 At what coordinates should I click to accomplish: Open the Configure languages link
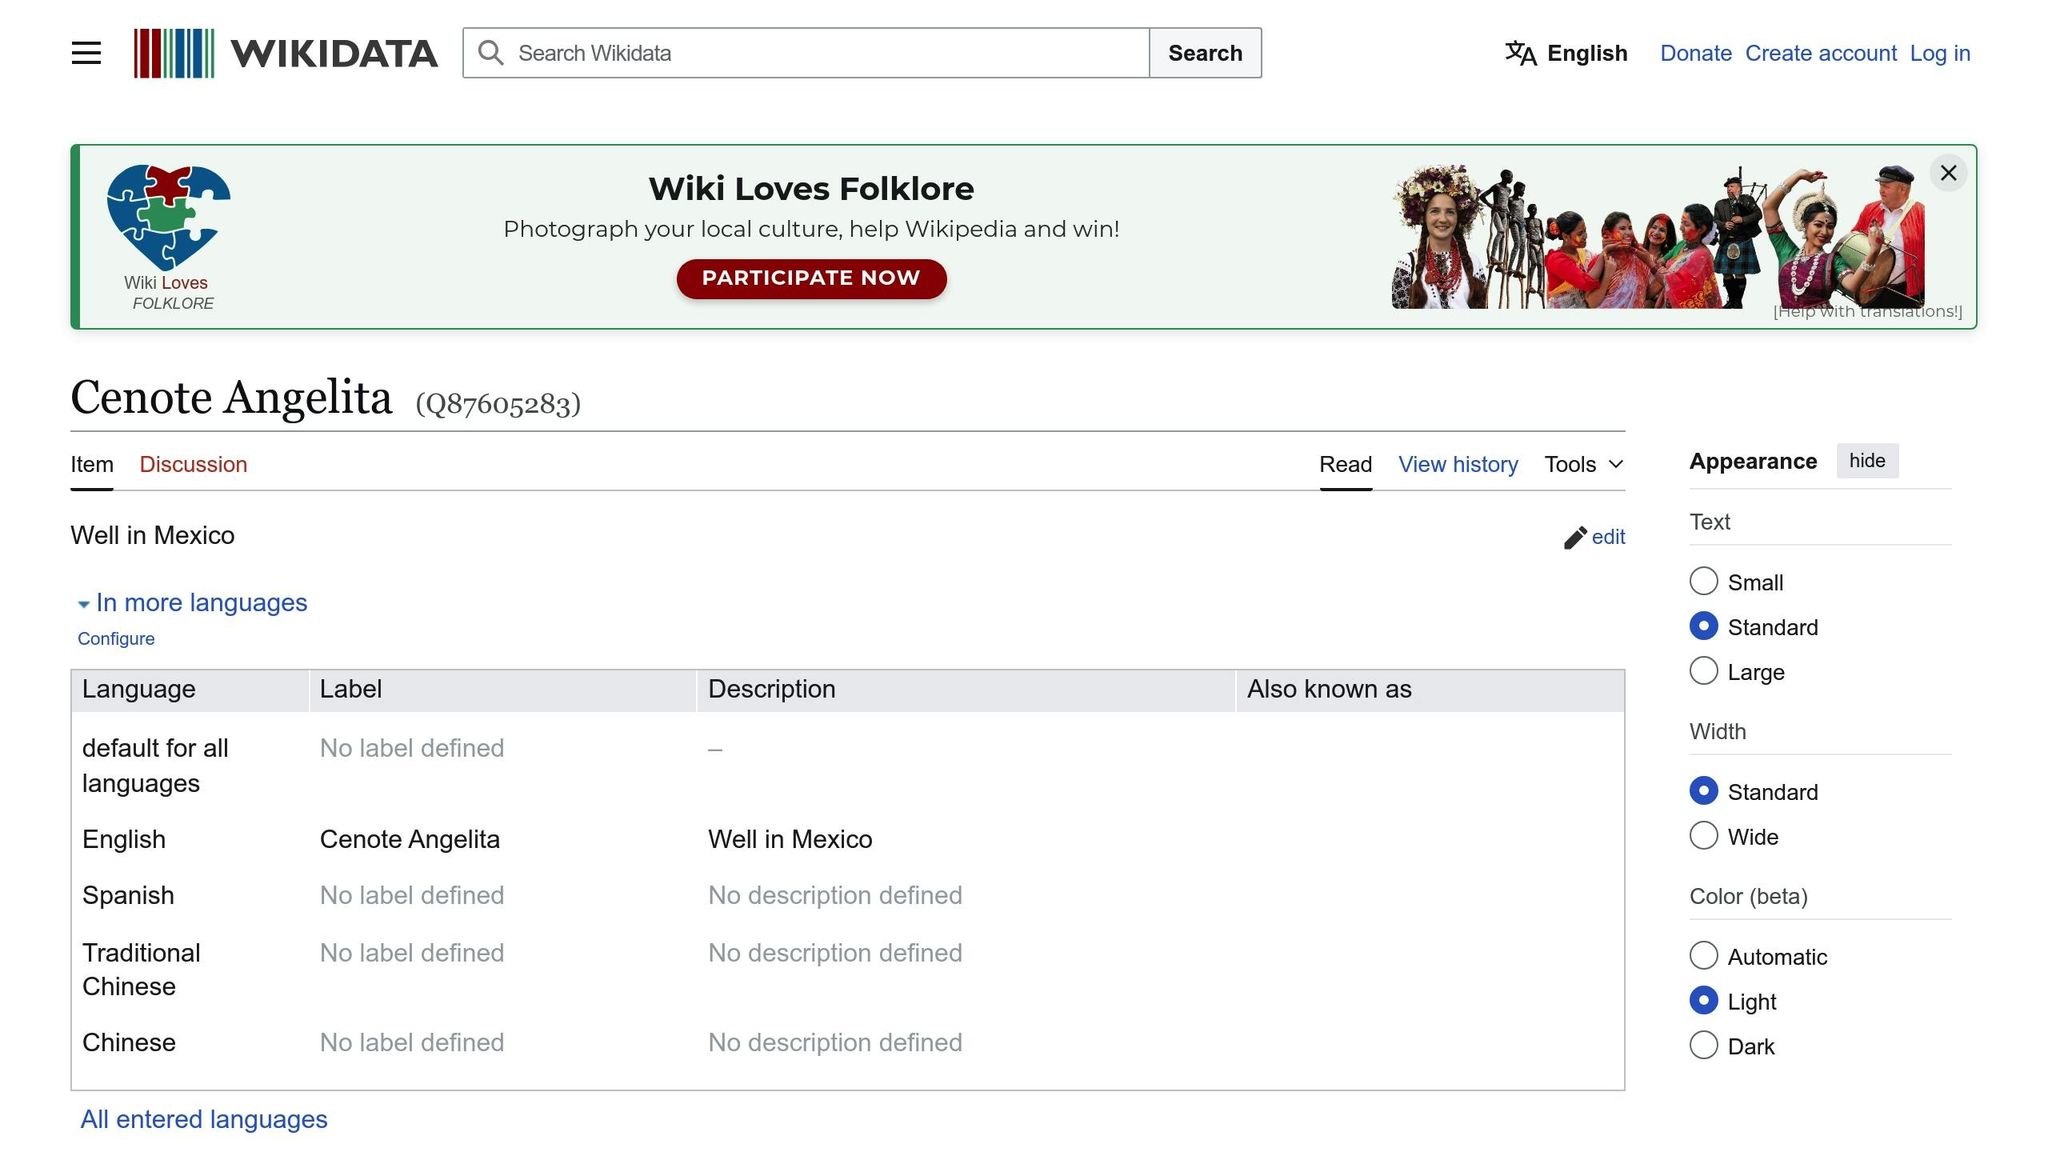[x=116, y=639]
